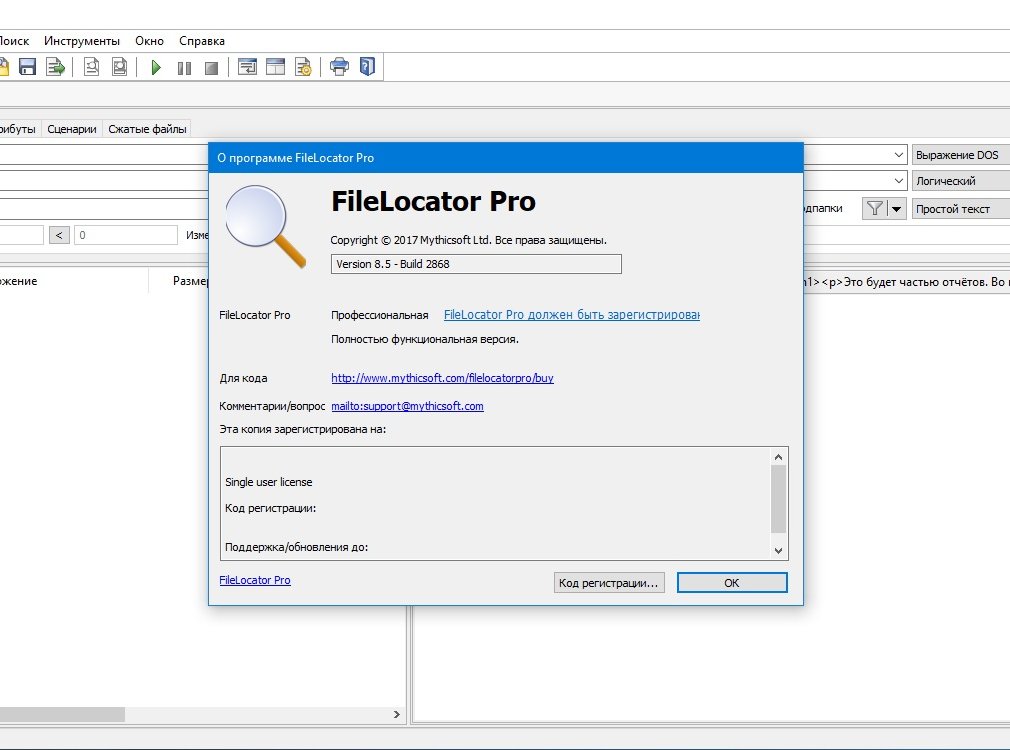Click the Version 8.5 - Build 2868 field
The image size is (1010, 750).
tap(476, 264)
